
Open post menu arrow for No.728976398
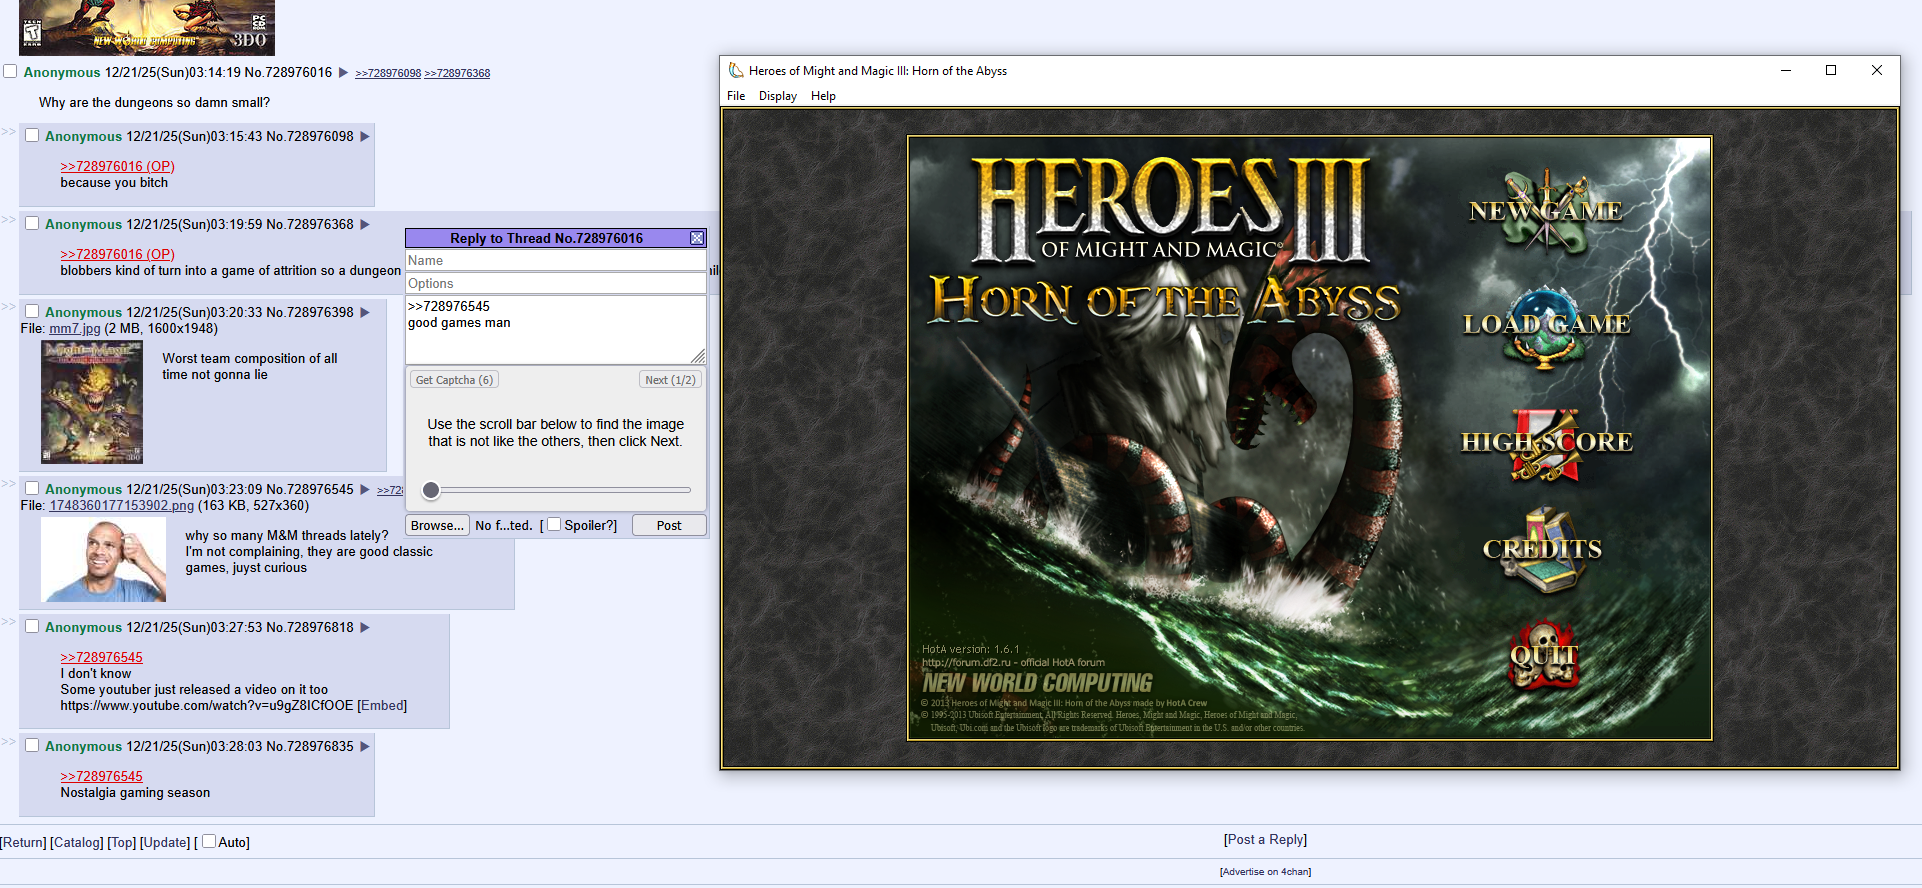point(365,312)
